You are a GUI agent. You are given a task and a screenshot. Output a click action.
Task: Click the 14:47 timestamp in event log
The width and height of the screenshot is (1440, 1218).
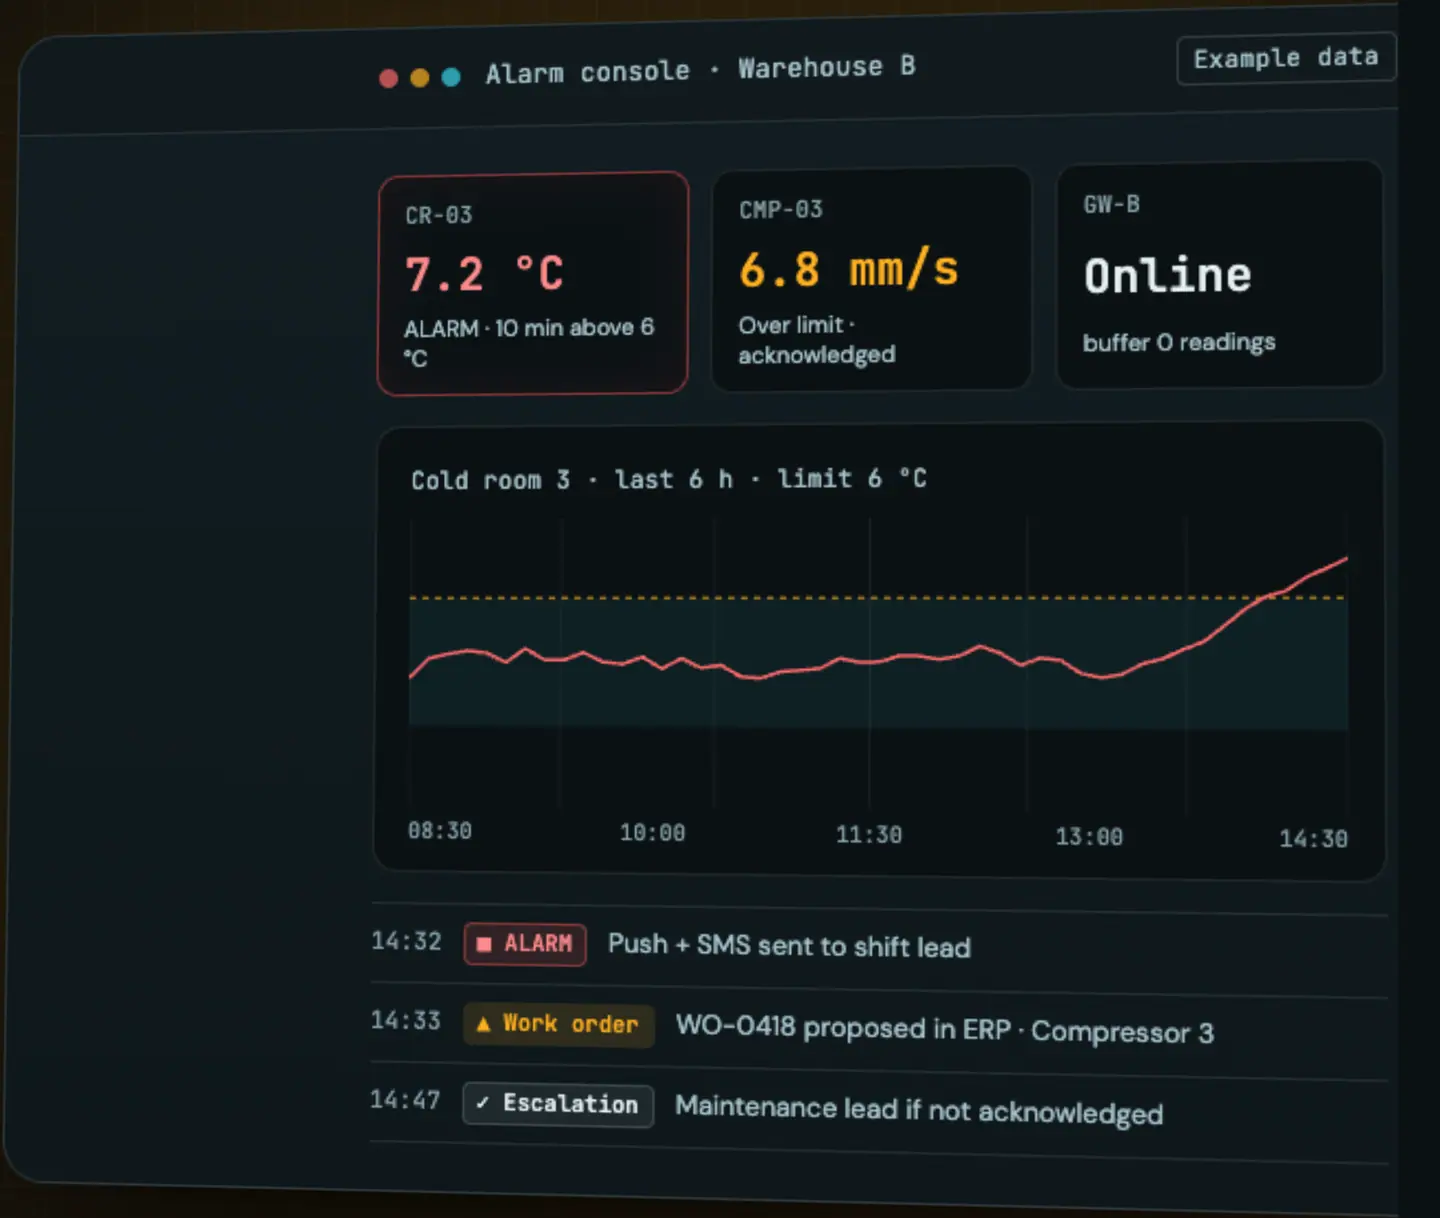tap(405, 1100)
